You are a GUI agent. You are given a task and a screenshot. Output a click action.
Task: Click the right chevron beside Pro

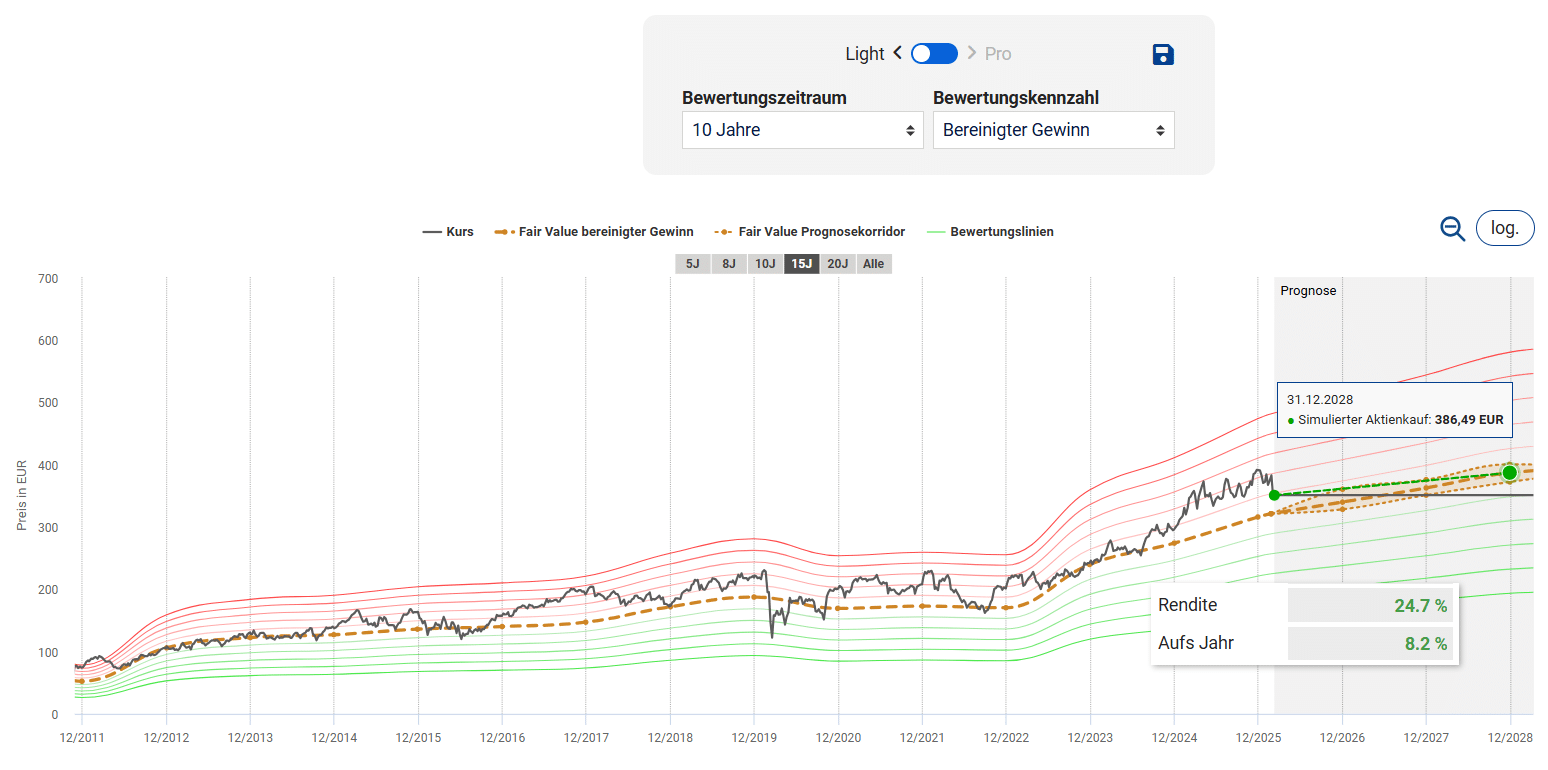coord(971,53)
